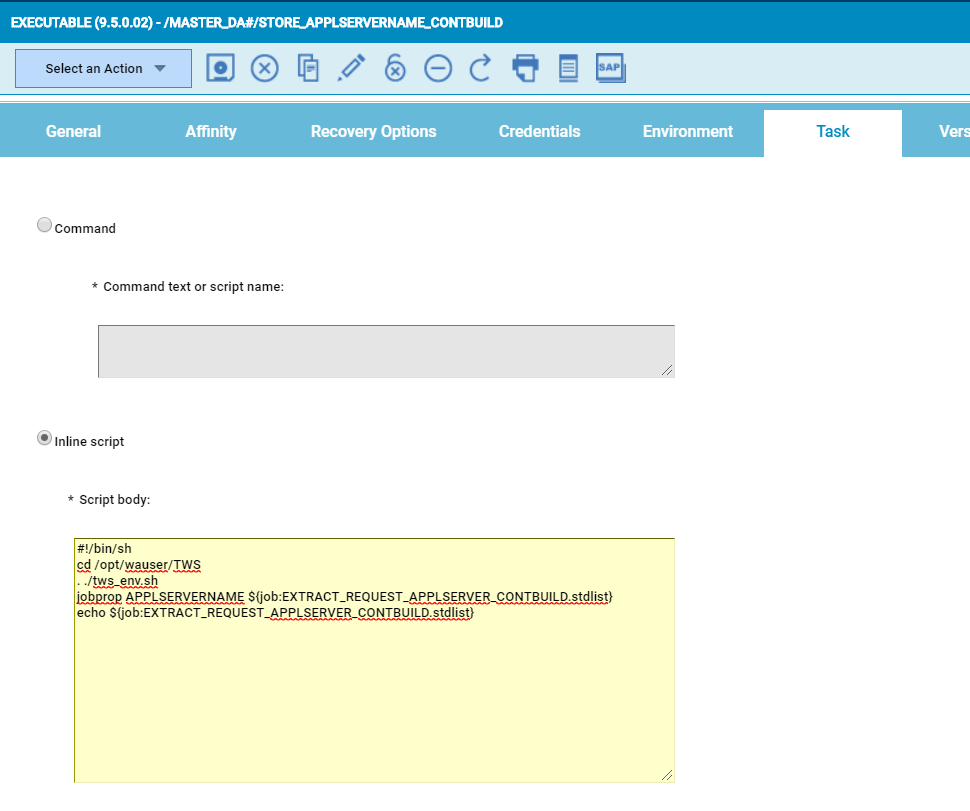Select the Inline script radio button

[x=44, y=439]
